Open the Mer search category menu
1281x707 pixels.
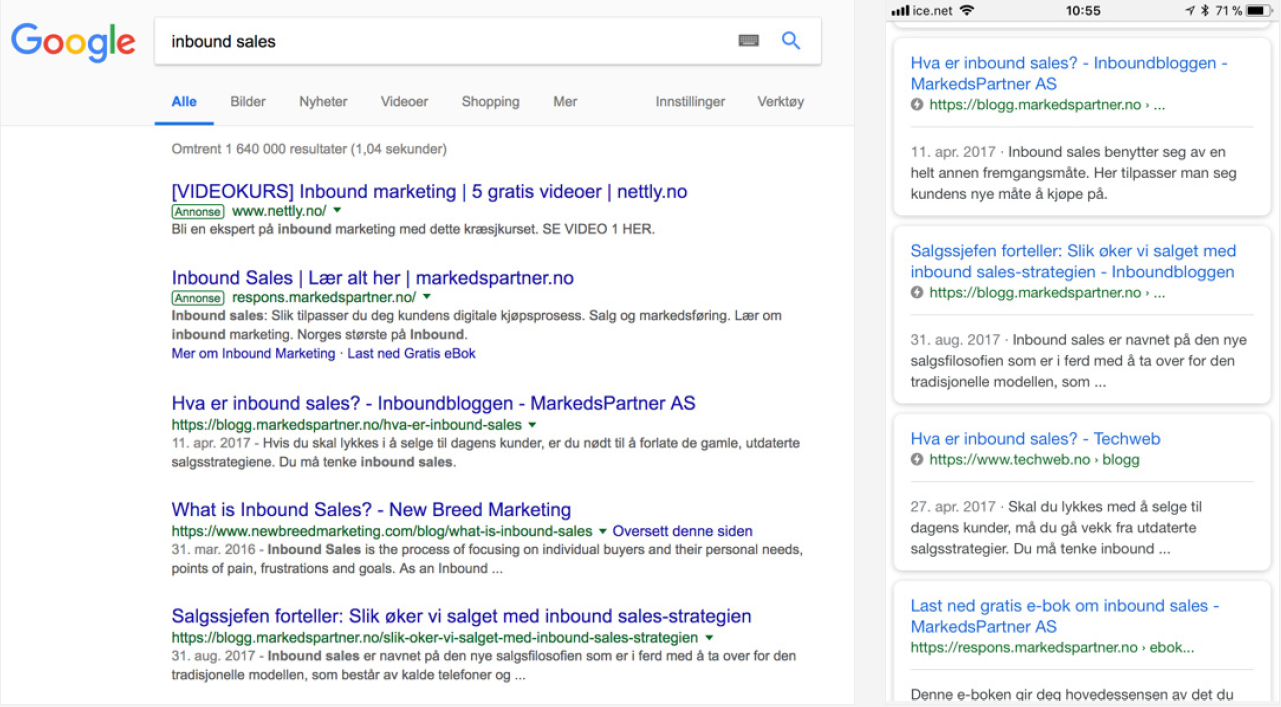[x=565, y=101]
